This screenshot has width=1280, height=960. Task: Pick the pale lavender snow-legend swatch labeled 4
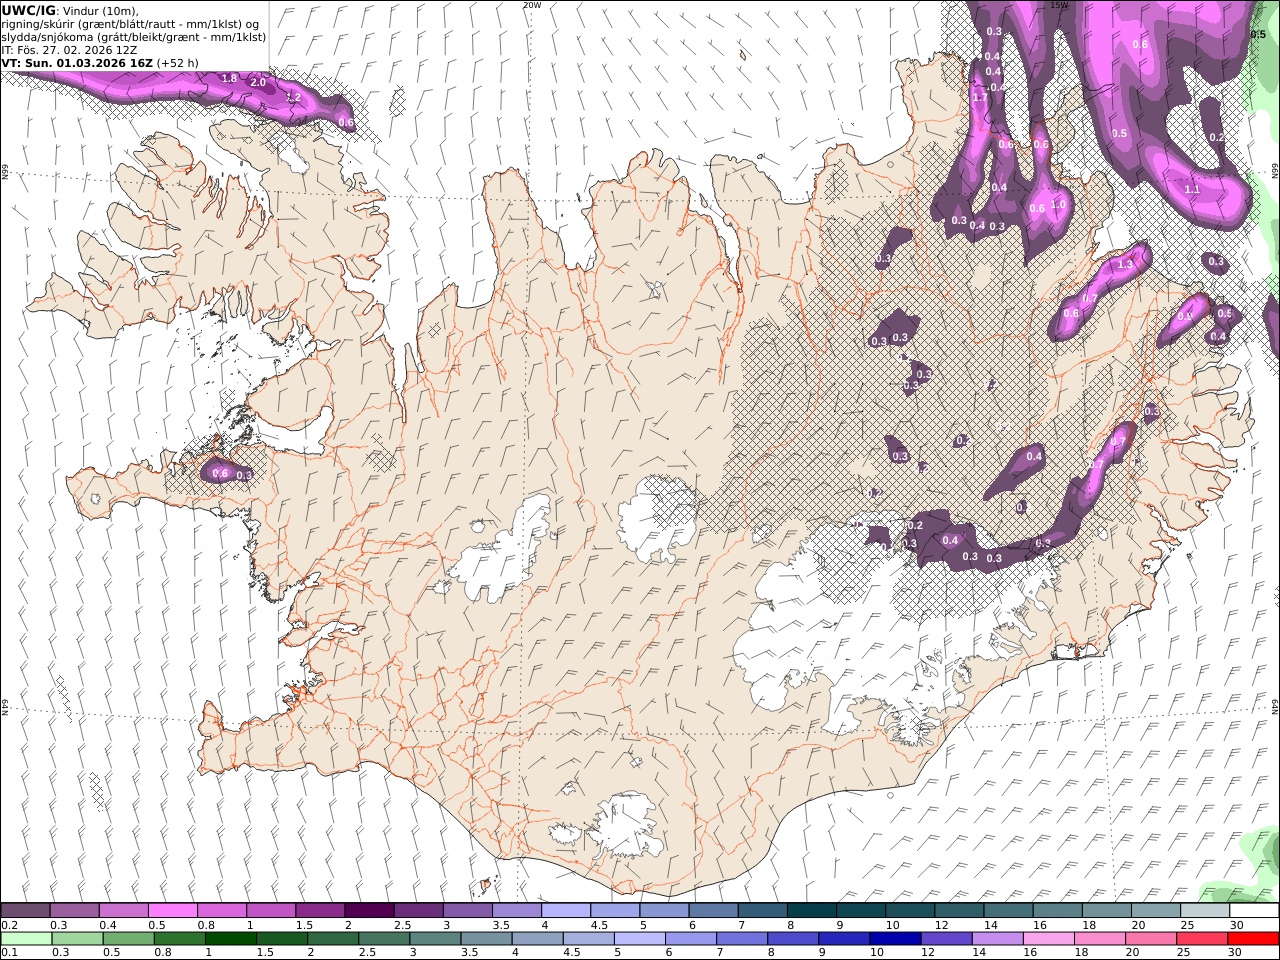(566, 911)
